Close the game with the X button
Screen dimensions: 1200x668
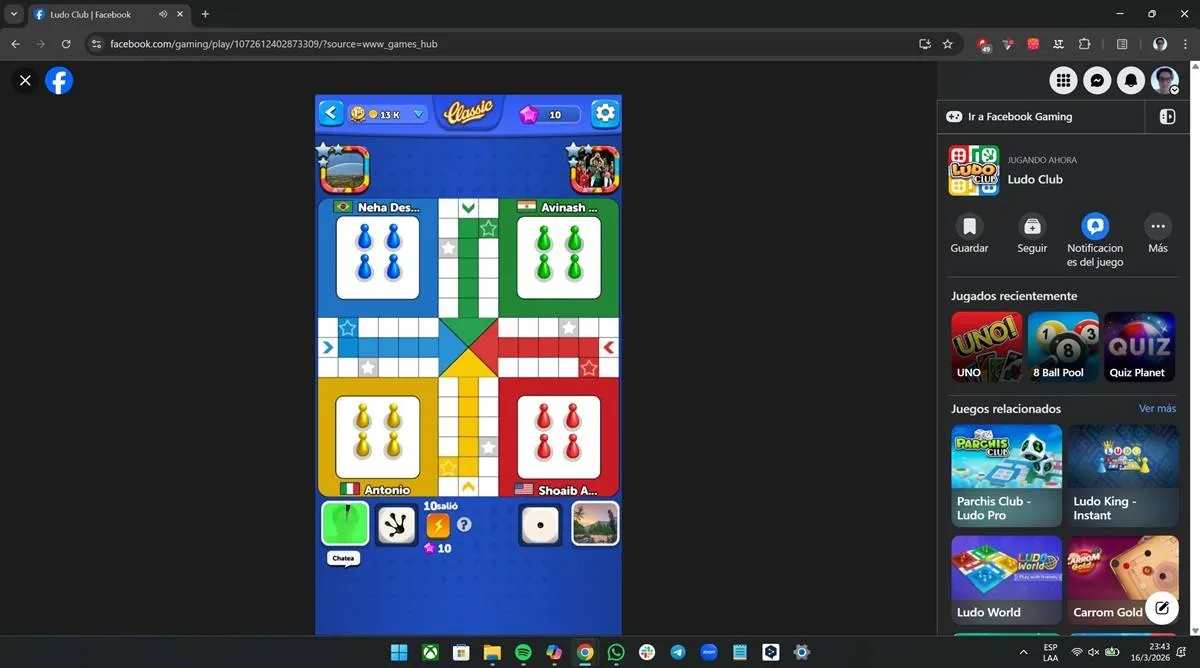[25, 81]
